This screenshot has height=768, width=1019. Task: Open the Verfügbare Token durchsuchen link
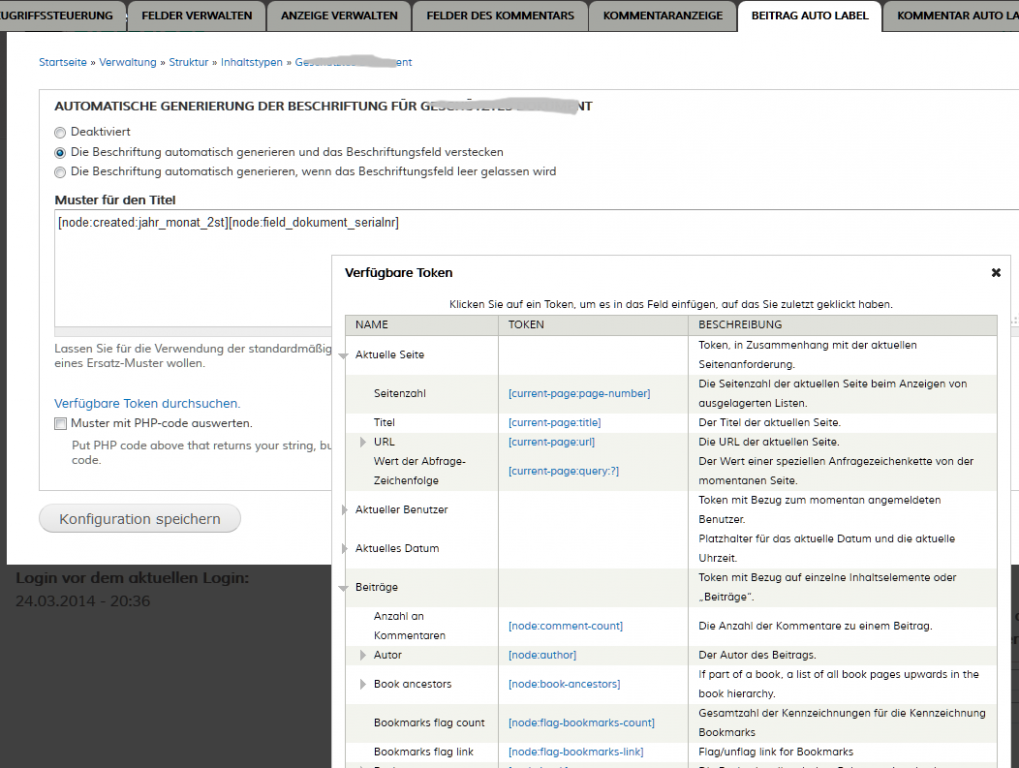point(146,403)
